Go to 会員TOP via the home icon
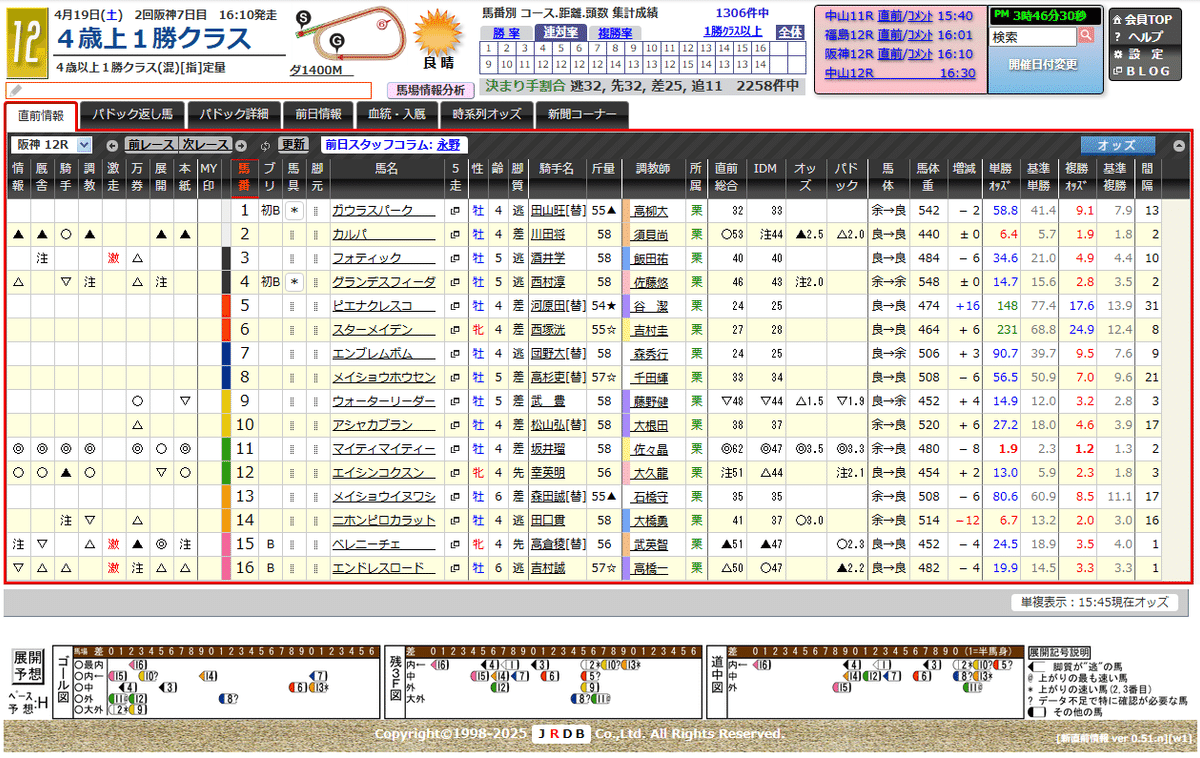The width and height of the screenshot is (1200, 758). coord(1118,20)
